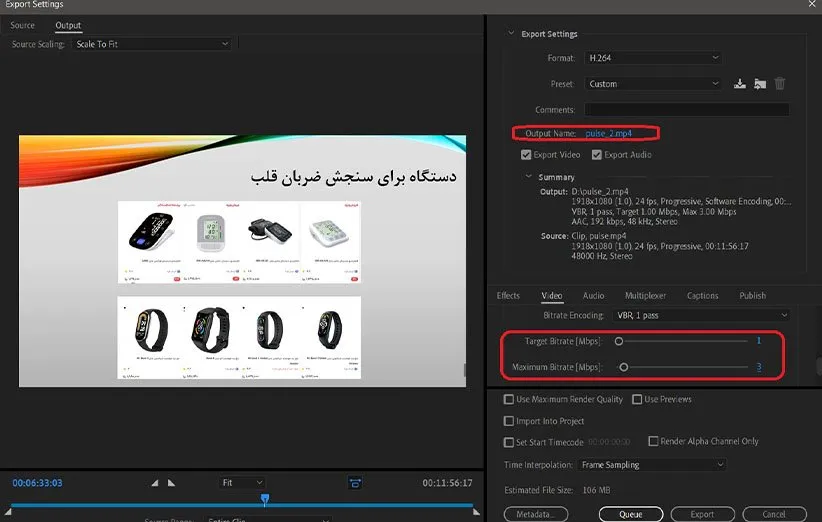
Task: Click the Import Preset folder icon
Action: pyautogui.click(x=760, y=84)
